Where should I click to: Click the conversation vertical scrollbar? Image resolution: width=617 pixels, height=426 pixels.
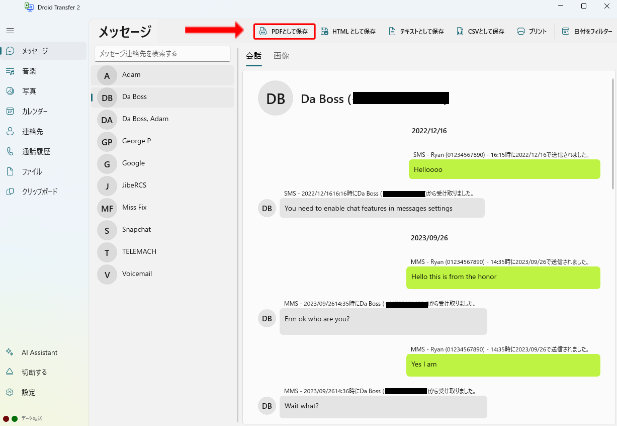(x=612, y=133)
